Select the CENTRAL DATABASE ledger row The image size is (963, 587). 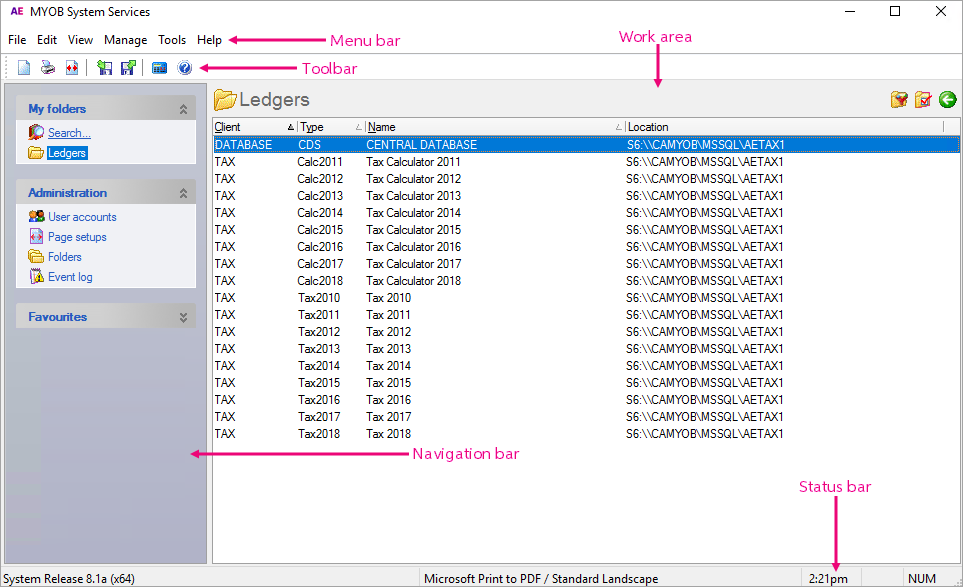pos(587,145)
